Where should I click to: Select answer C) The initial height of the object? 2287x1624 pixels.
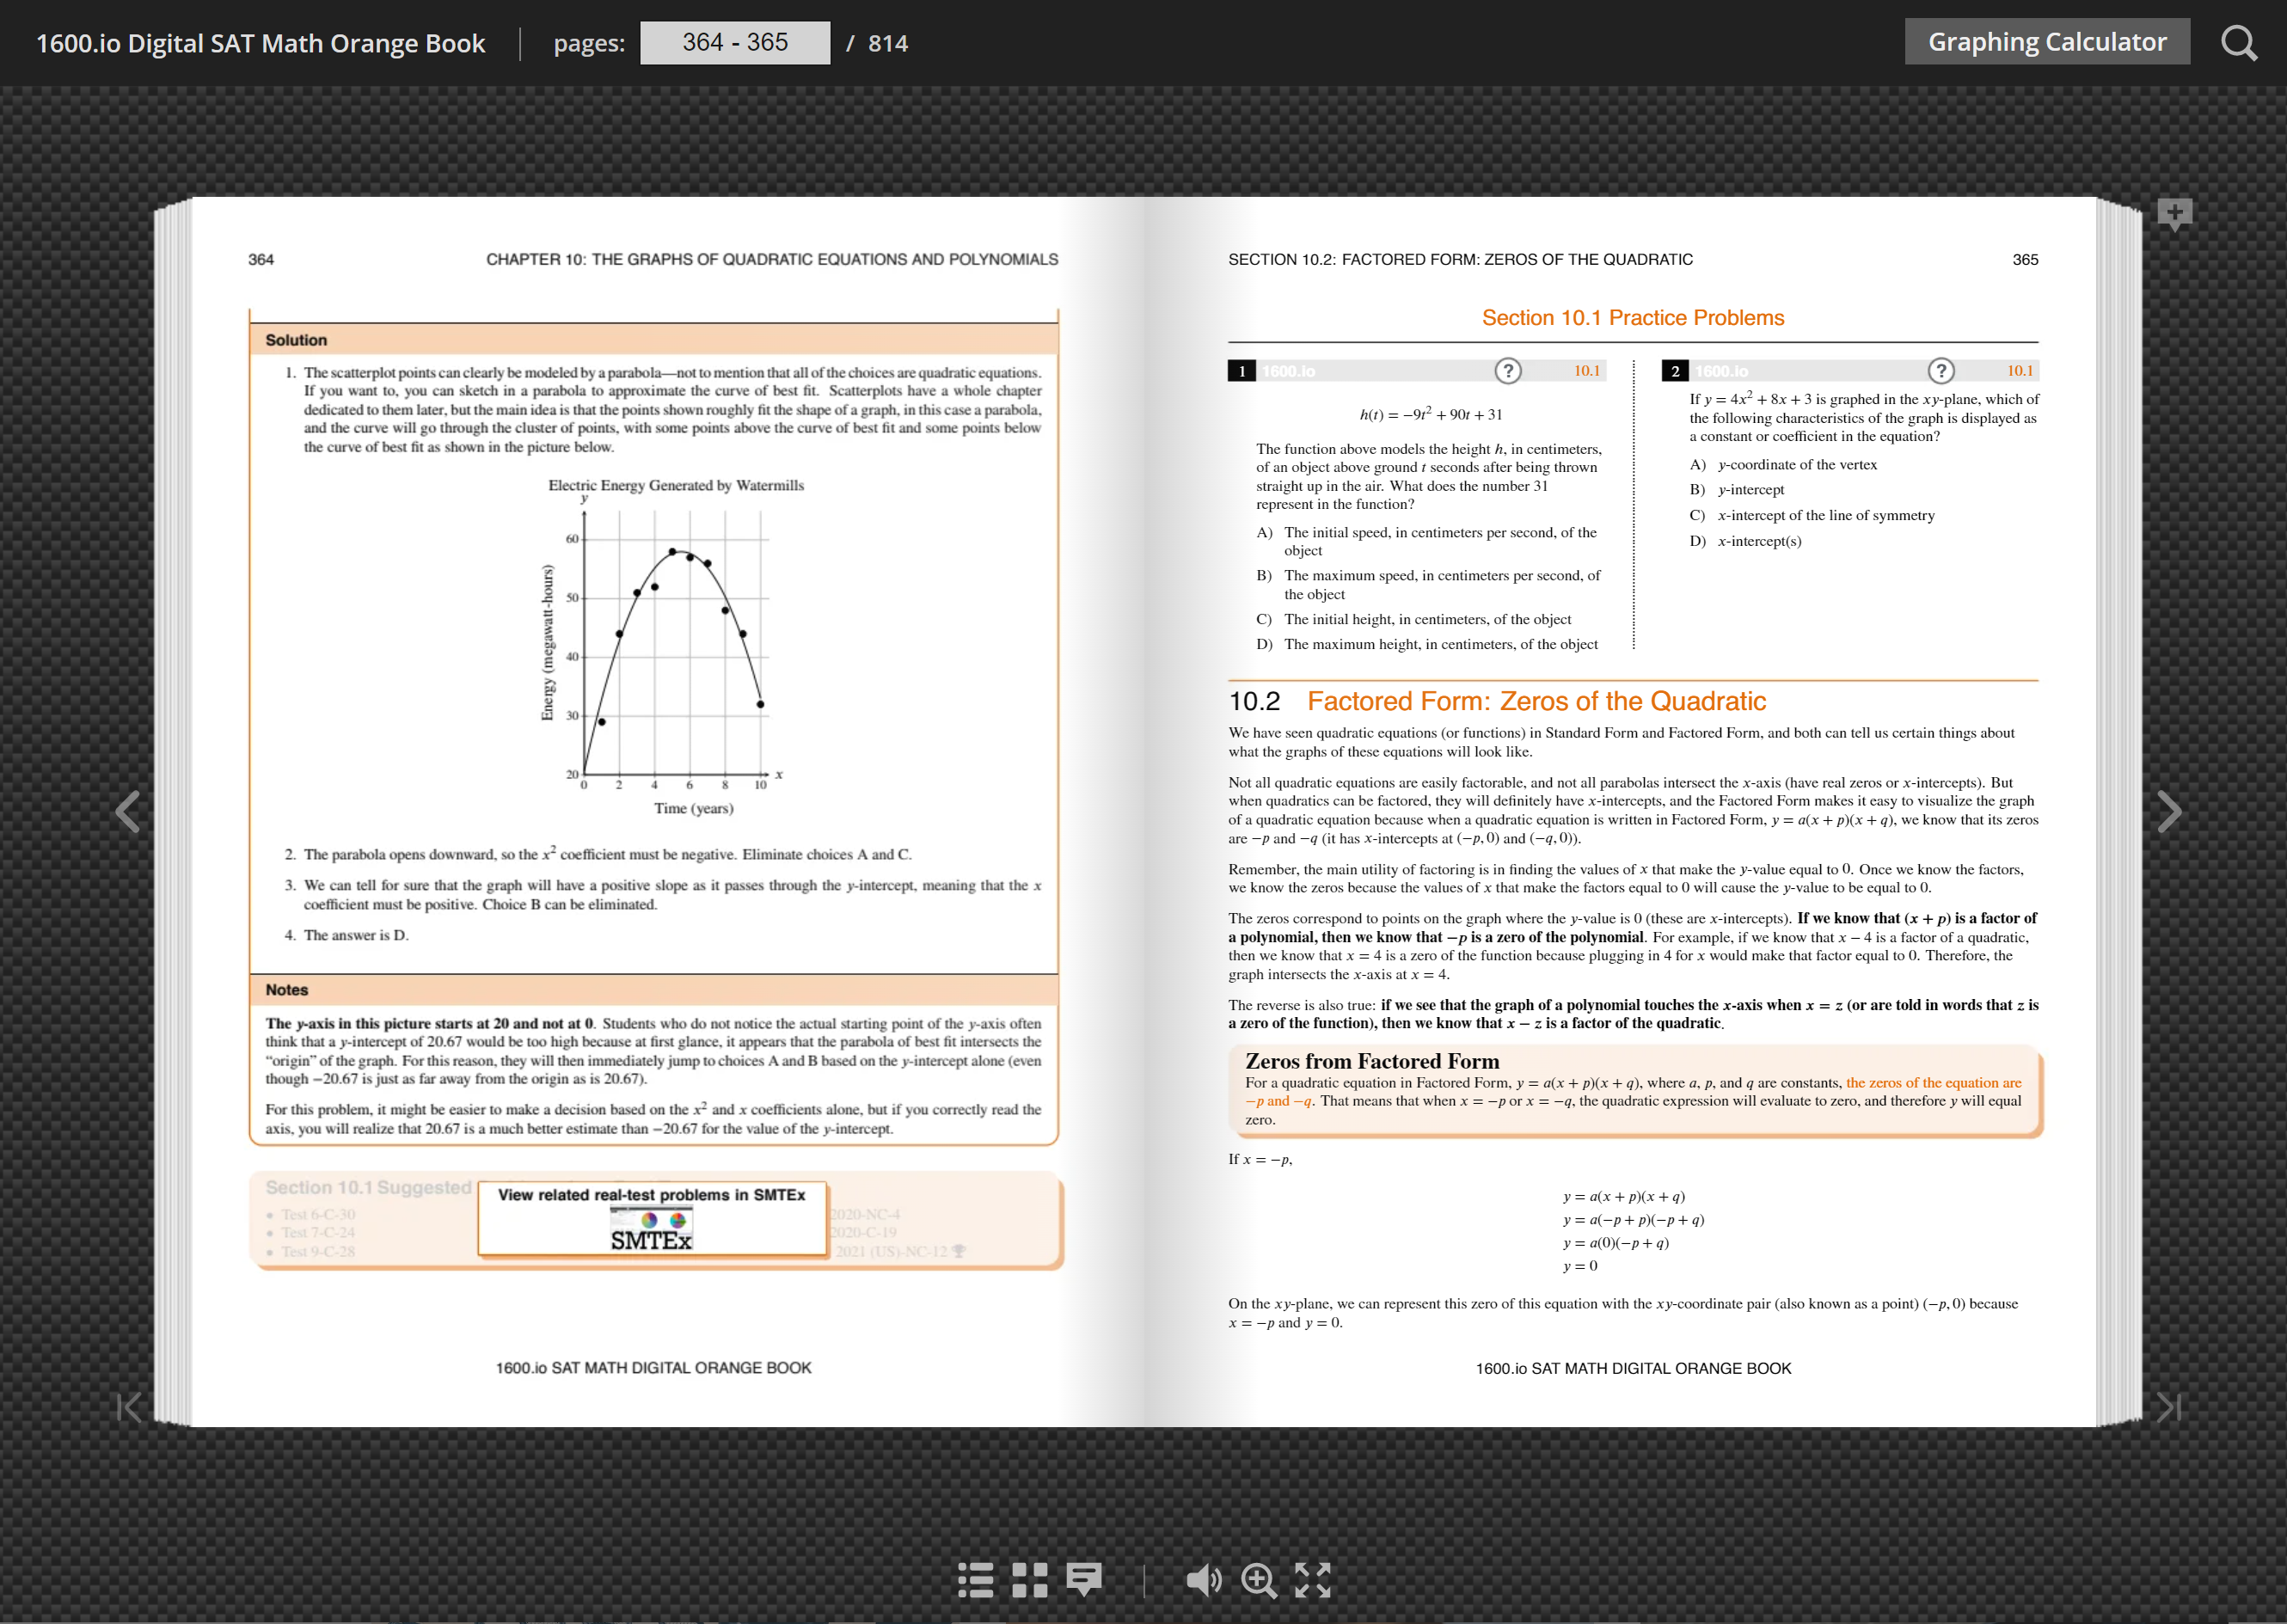click(x=1414, y=619)
